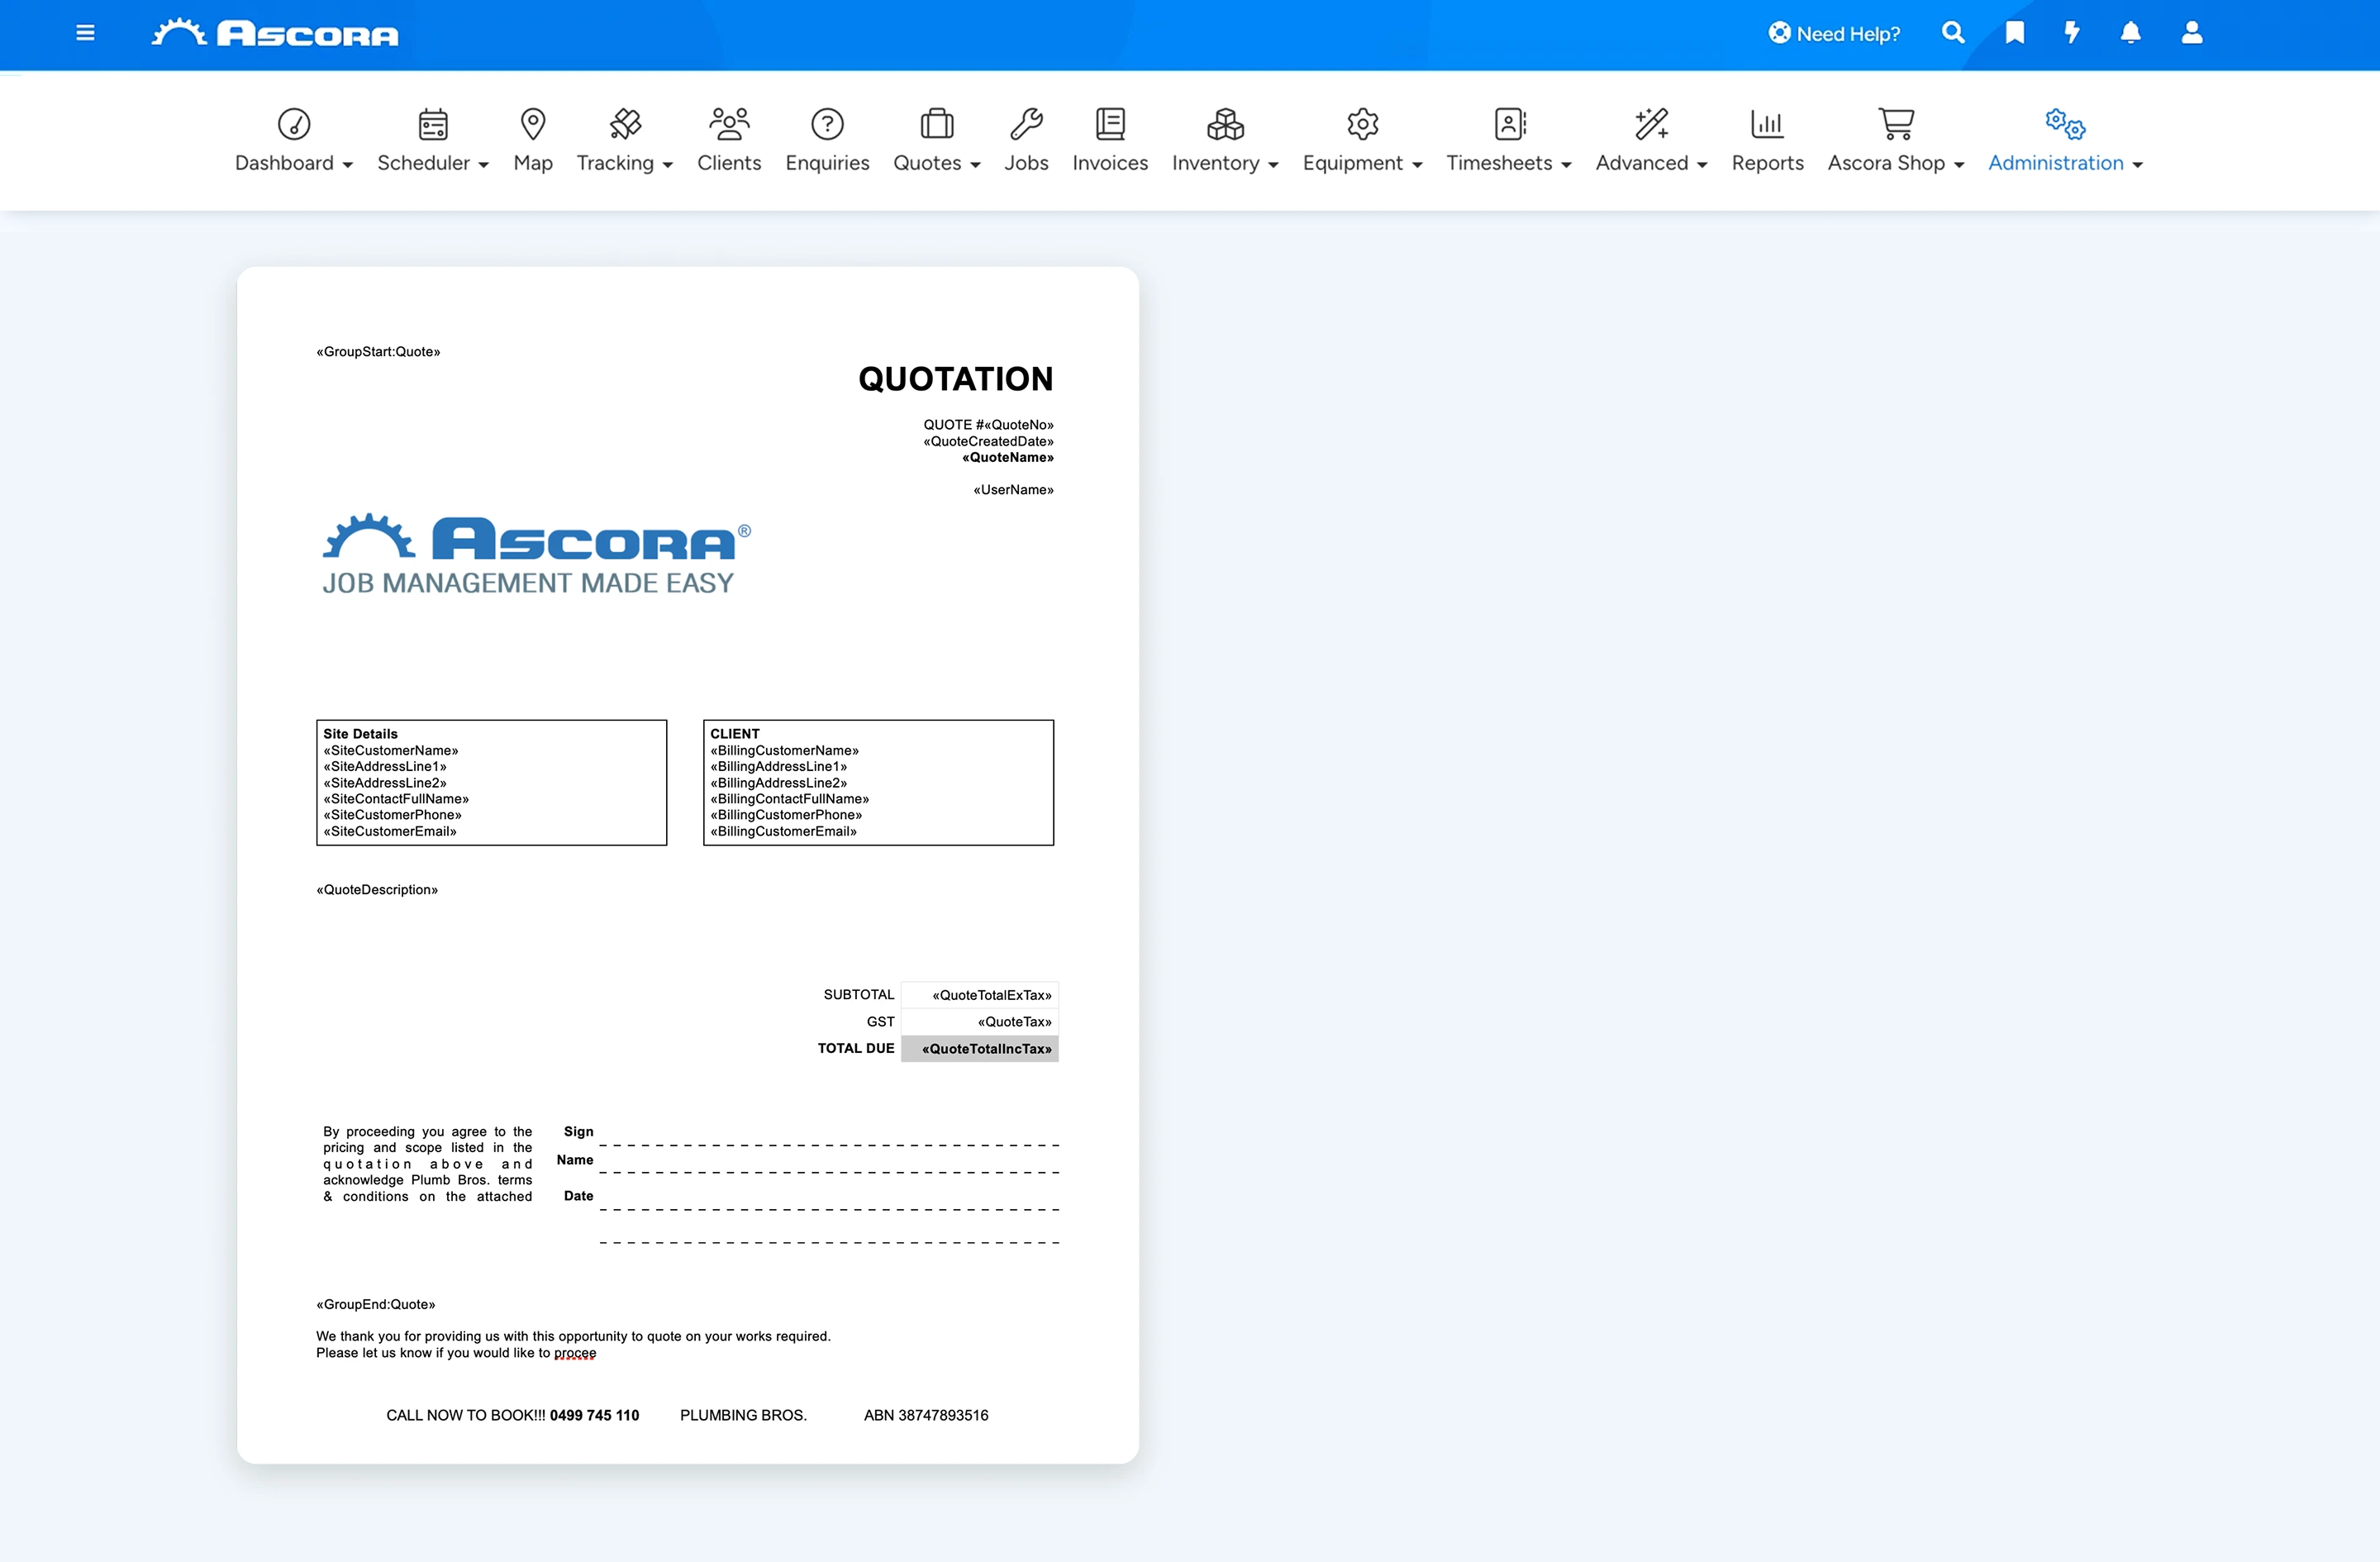The height and width of the screenshot is (1562, 2380).
Task: Click the Map pin icon
Action: click(x=533, y=124)
